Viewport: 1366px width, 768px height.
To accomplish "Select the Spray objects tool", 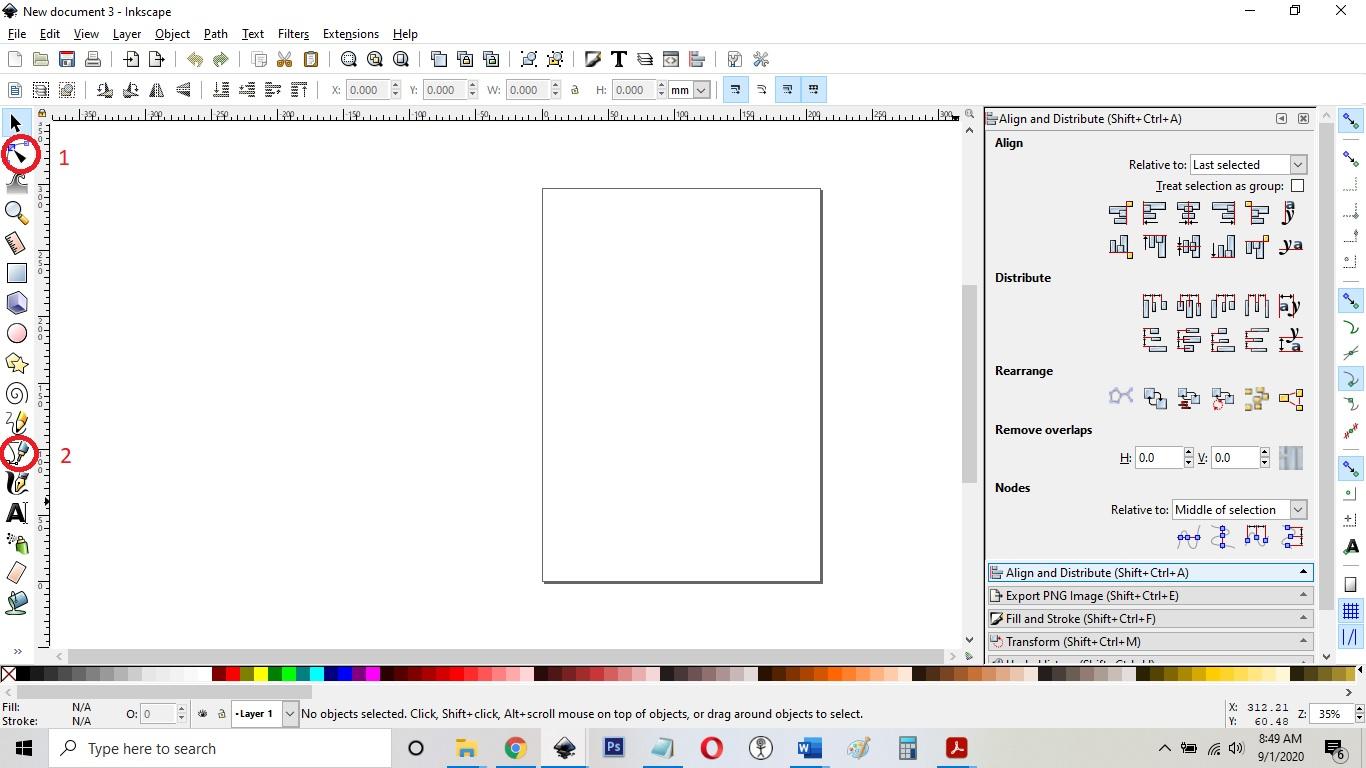I will click(x=16, y=543).
